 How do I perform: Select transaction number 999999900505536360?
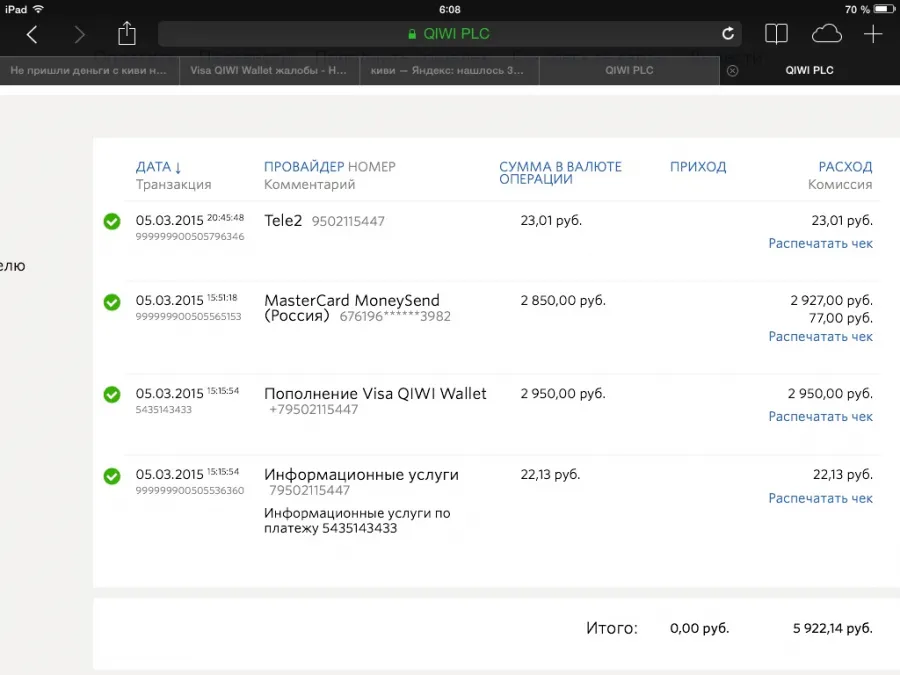click(190, 490)
